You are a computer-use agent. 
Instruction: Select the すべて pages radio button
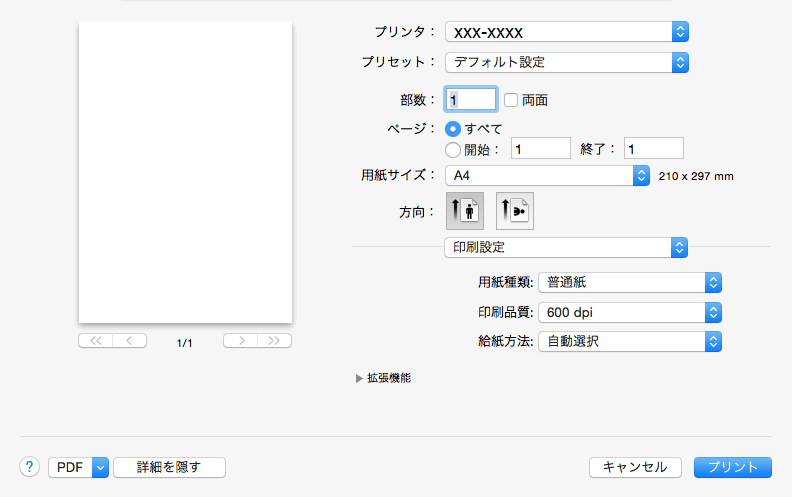tap(453, 129)
